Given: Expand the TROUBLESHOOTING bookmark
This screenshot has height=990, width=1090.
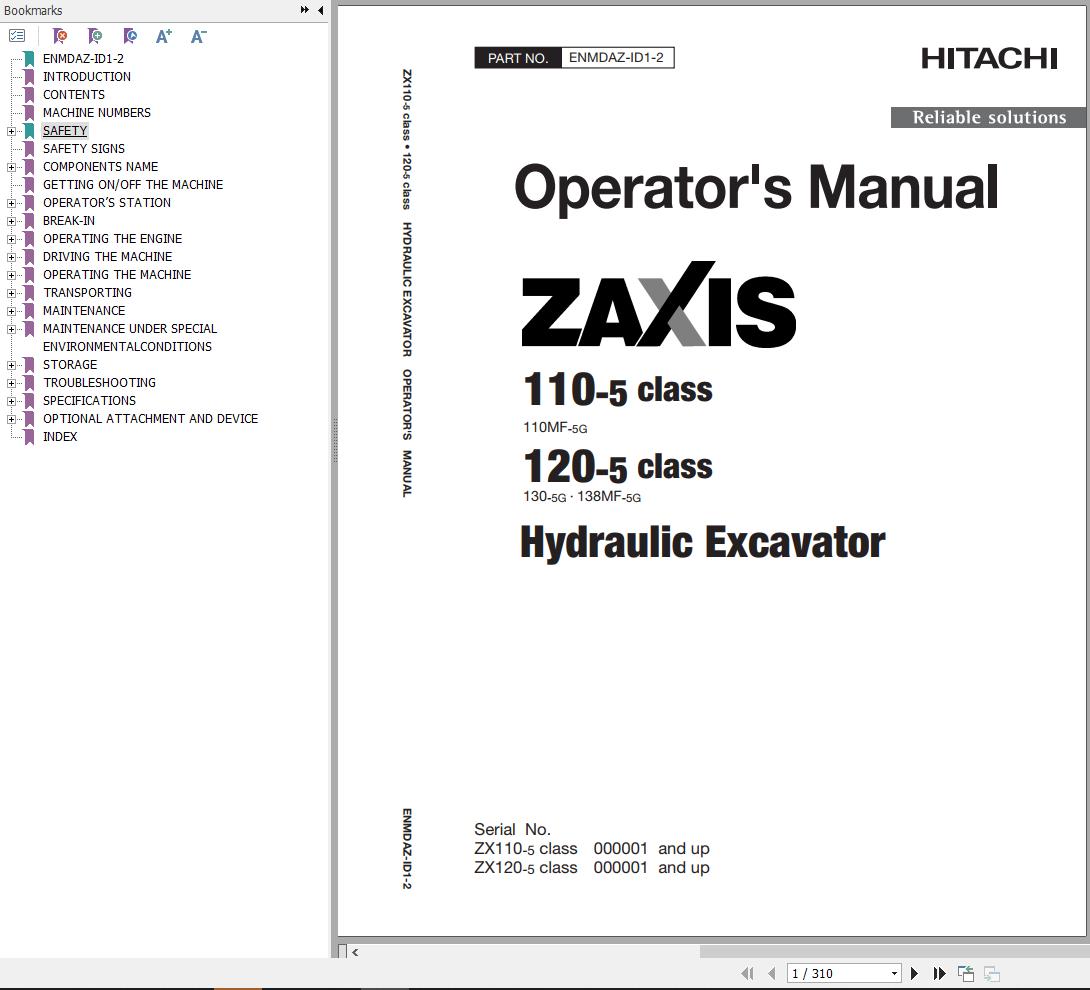Looking at the screenshot, I should 11,383.
